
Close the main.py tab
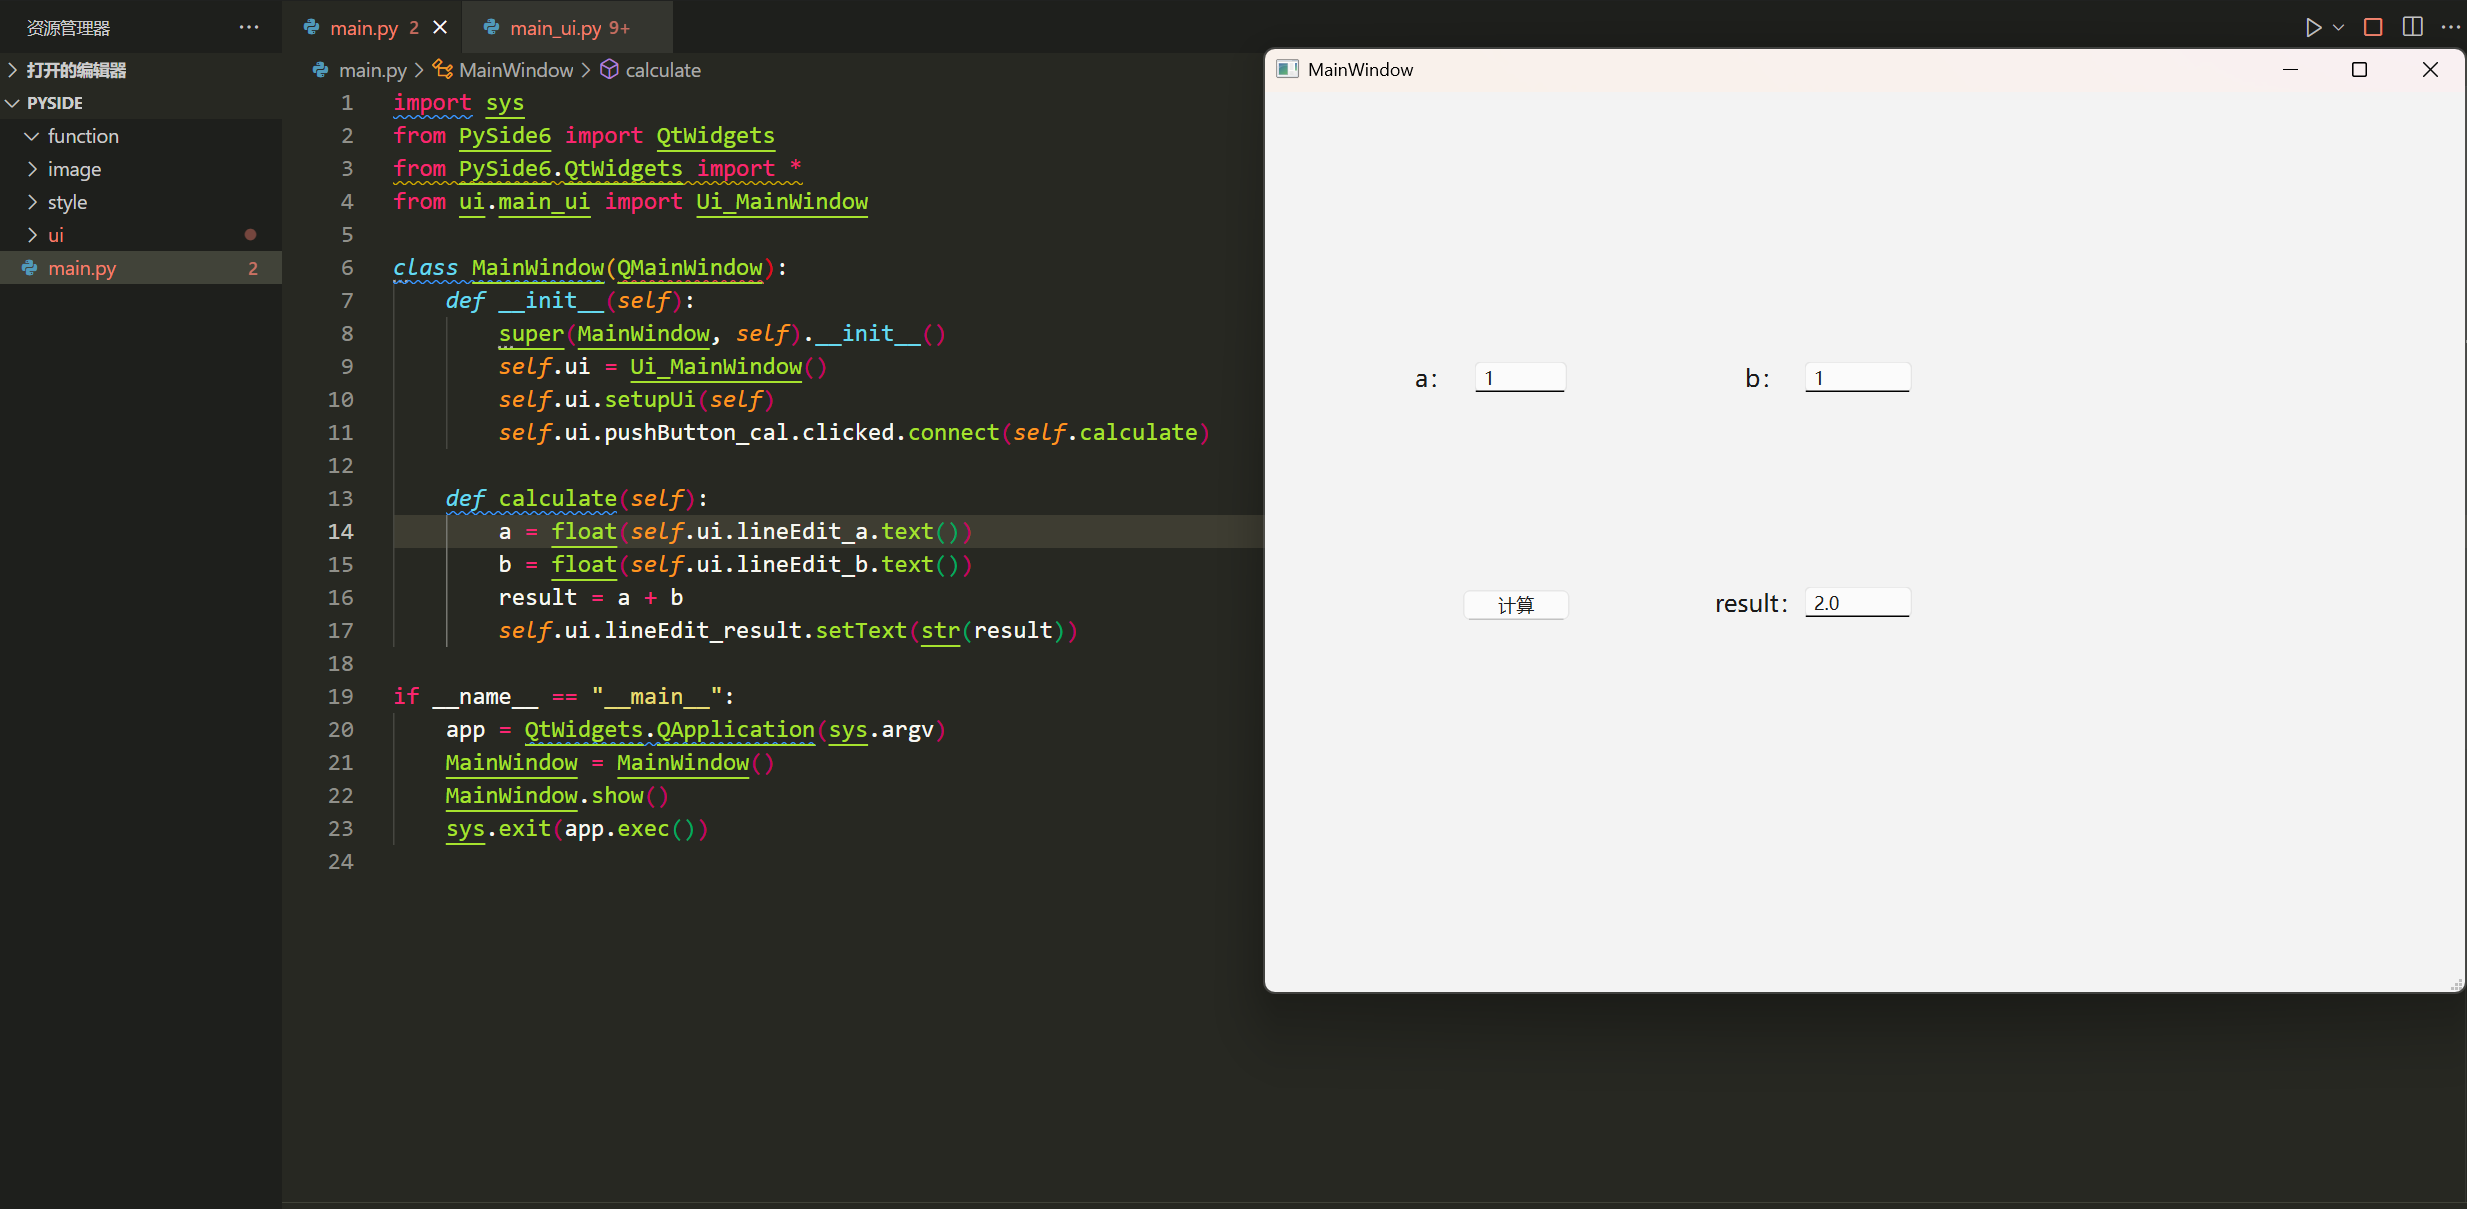pos(440,27)
